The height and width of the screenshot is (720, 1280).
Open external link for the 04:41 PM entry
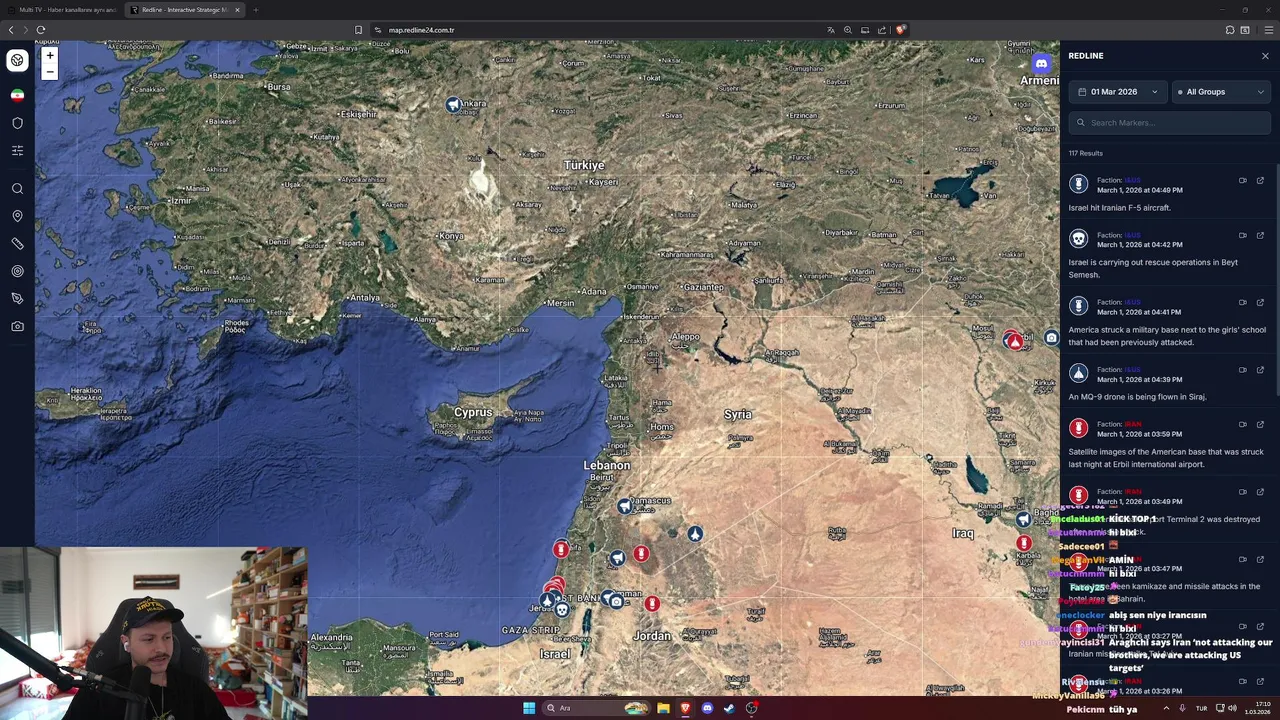click(x=1260, y=303)
